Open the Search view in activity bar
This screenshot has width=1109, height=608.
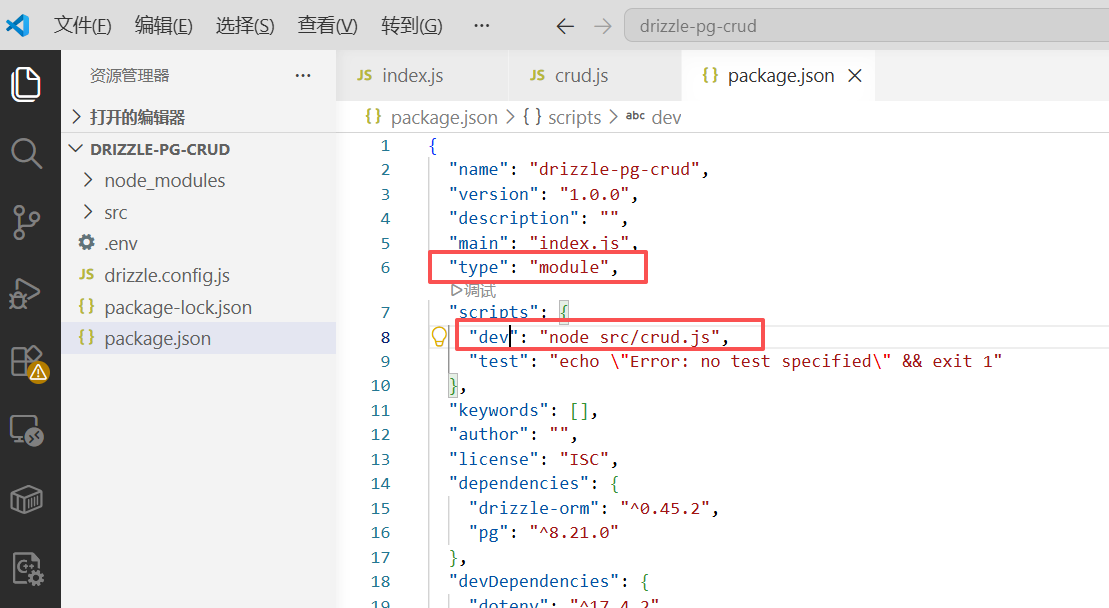click(26, 153)
